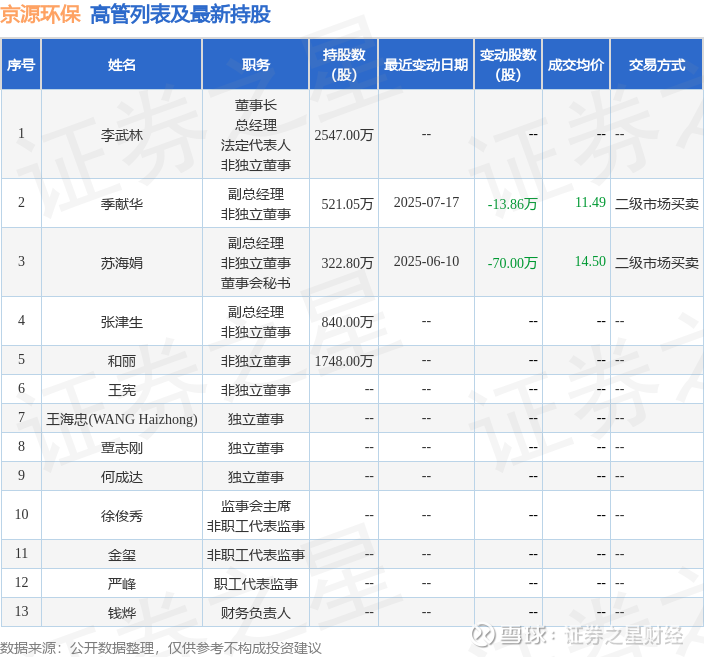Click 独立董事 in the 何成达 row

tap(256, 477)
